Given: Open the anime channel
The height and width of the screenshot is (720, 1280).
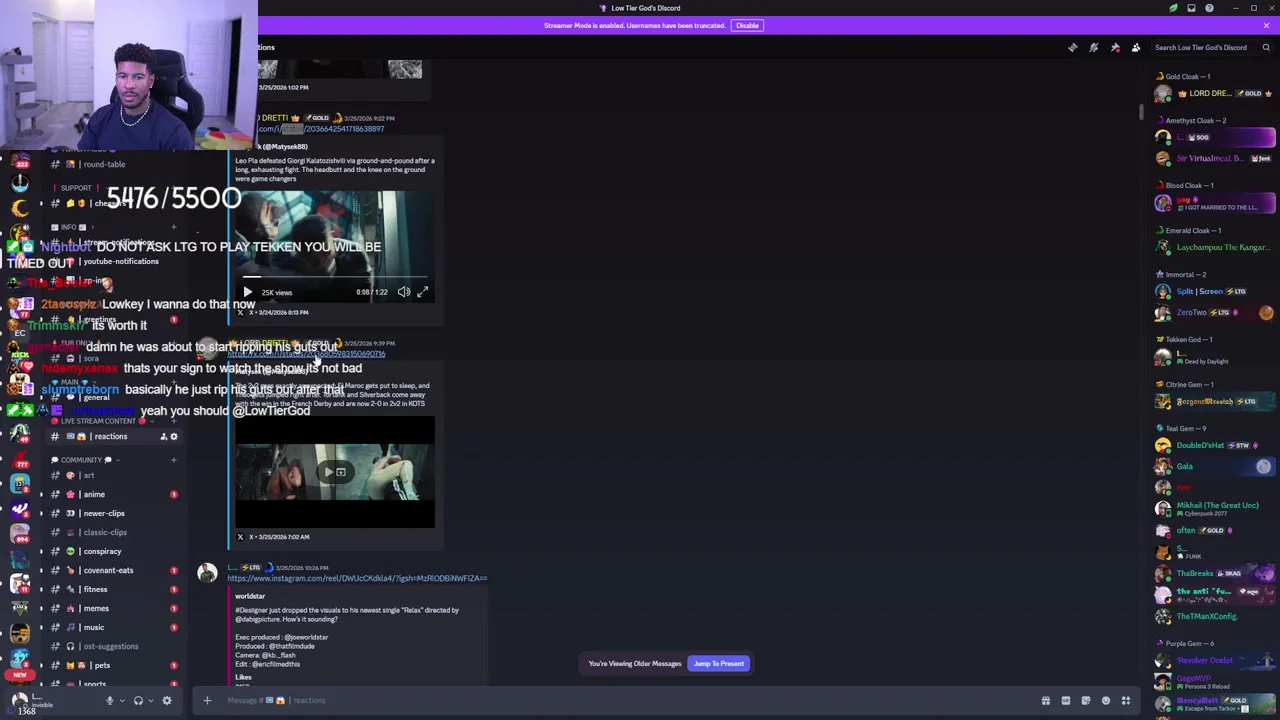Looking at the screenshot, I should pos(114,494).
